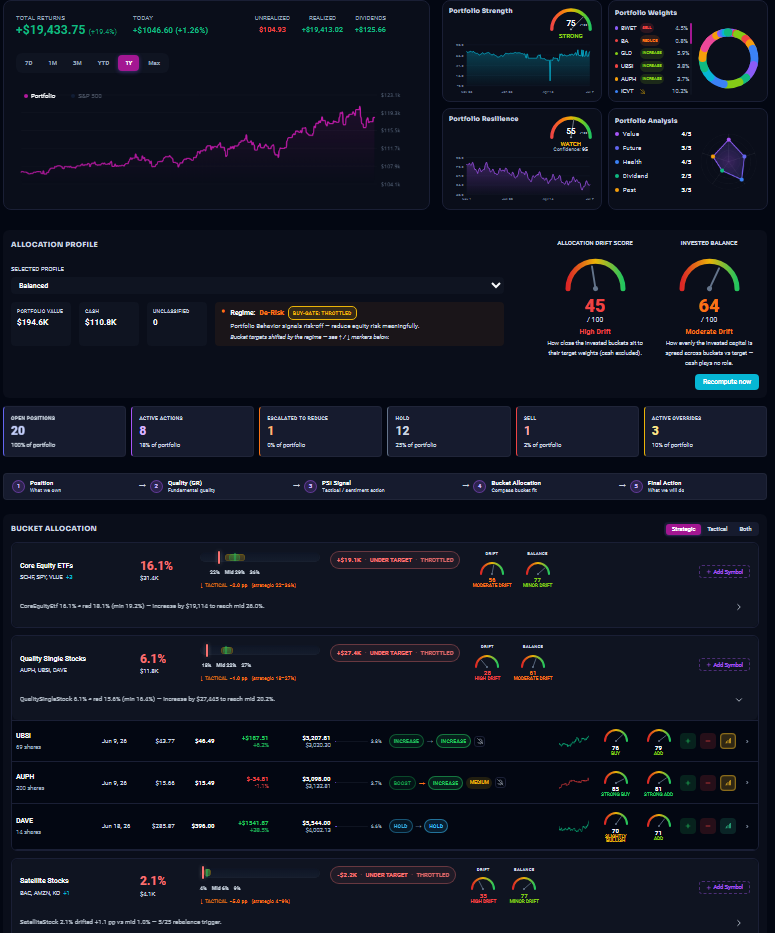Expand DAVE row details chevron

(x=747, y=826)
